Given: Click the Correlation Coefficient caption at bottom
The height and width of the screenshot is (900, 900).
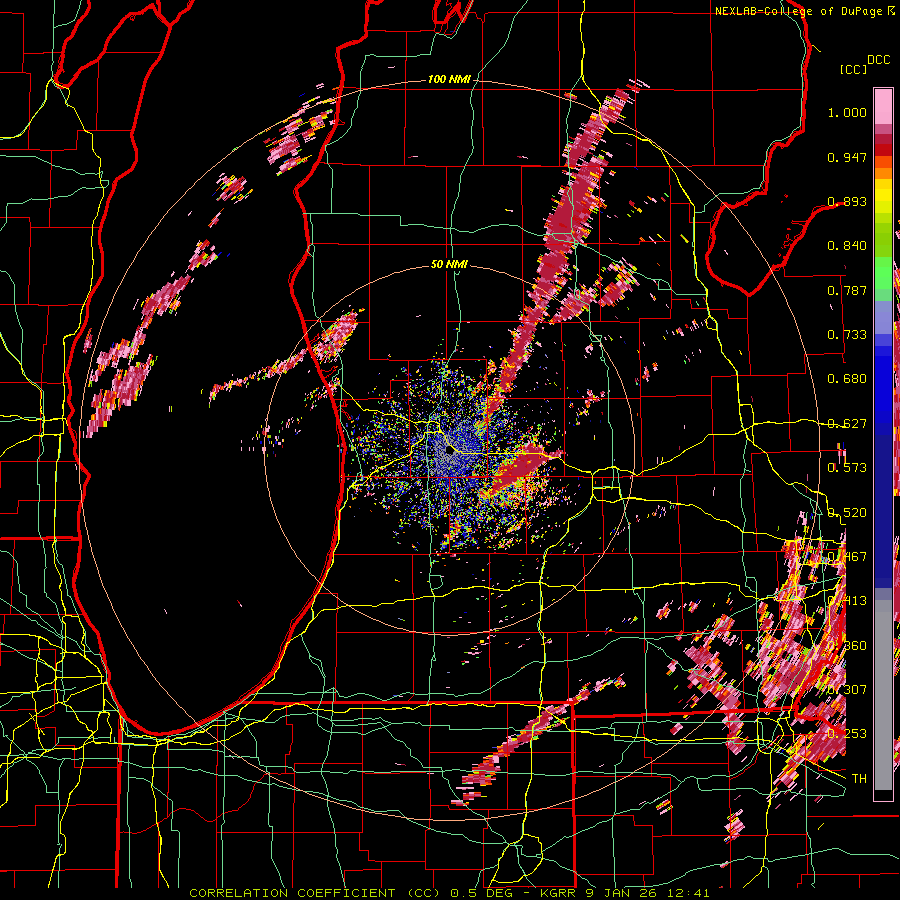Looking at the screenshot, I should [x=449, y=893].
